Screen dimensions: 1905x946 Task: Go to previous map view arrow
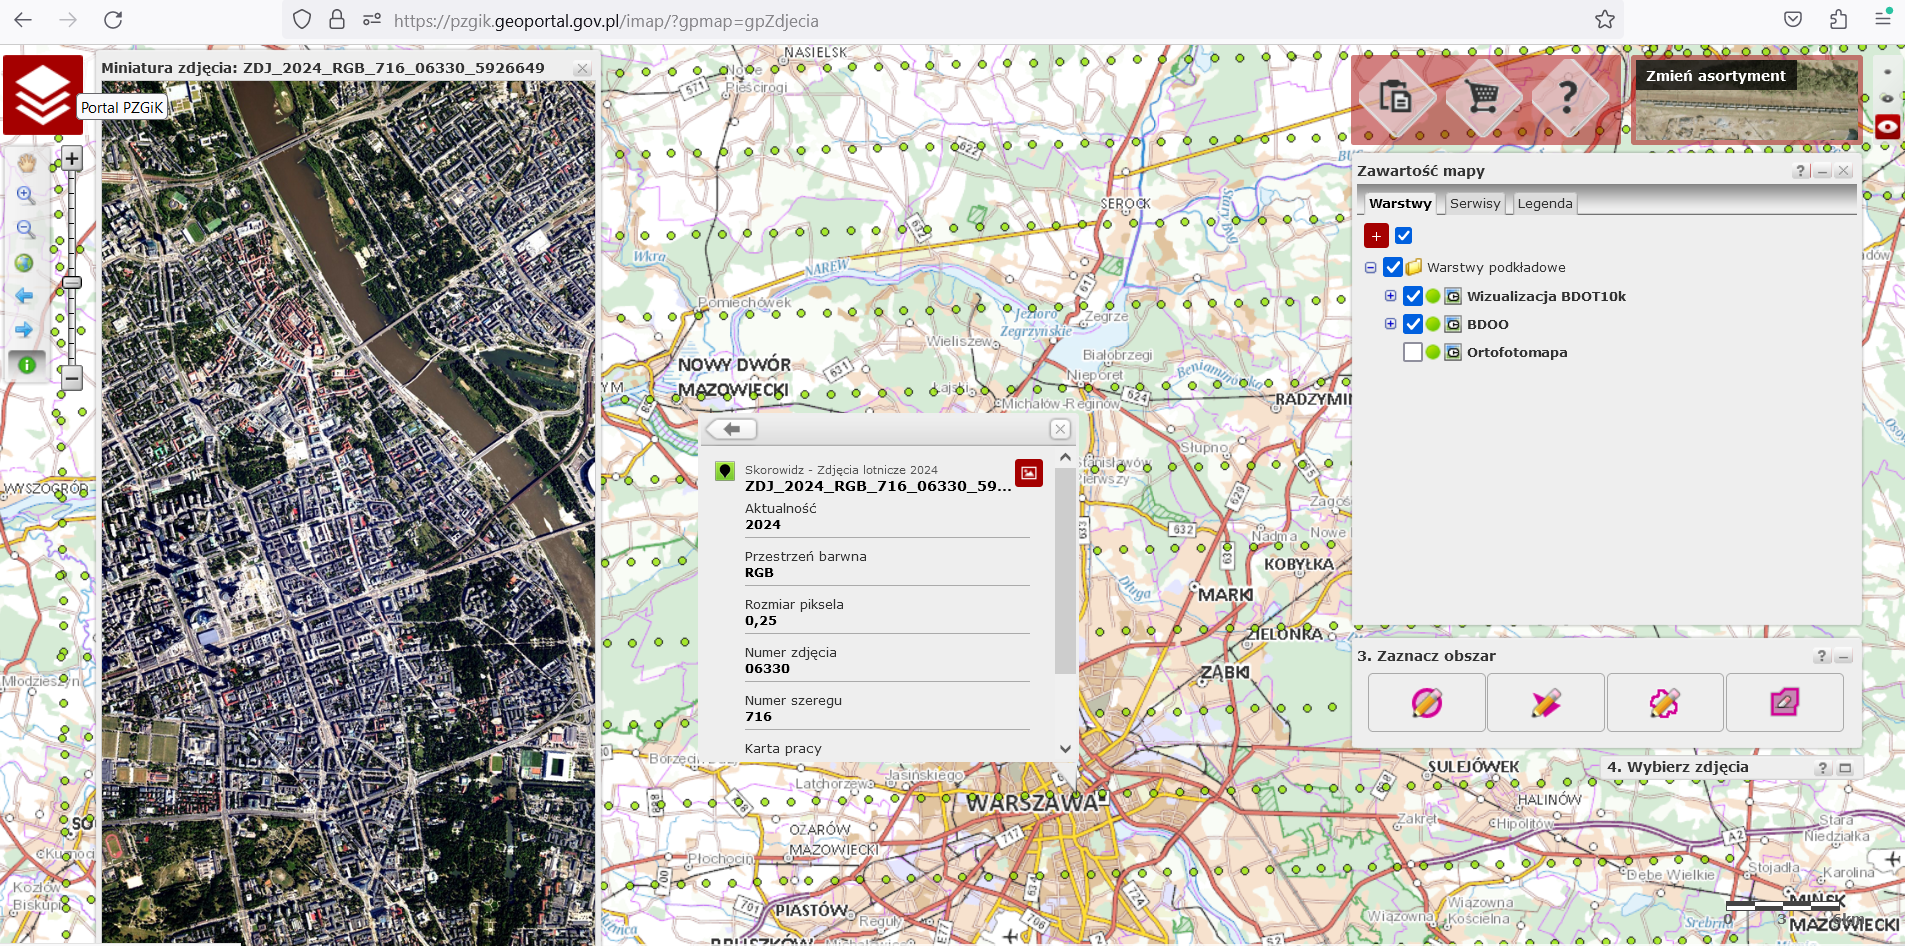pos(25,296)
